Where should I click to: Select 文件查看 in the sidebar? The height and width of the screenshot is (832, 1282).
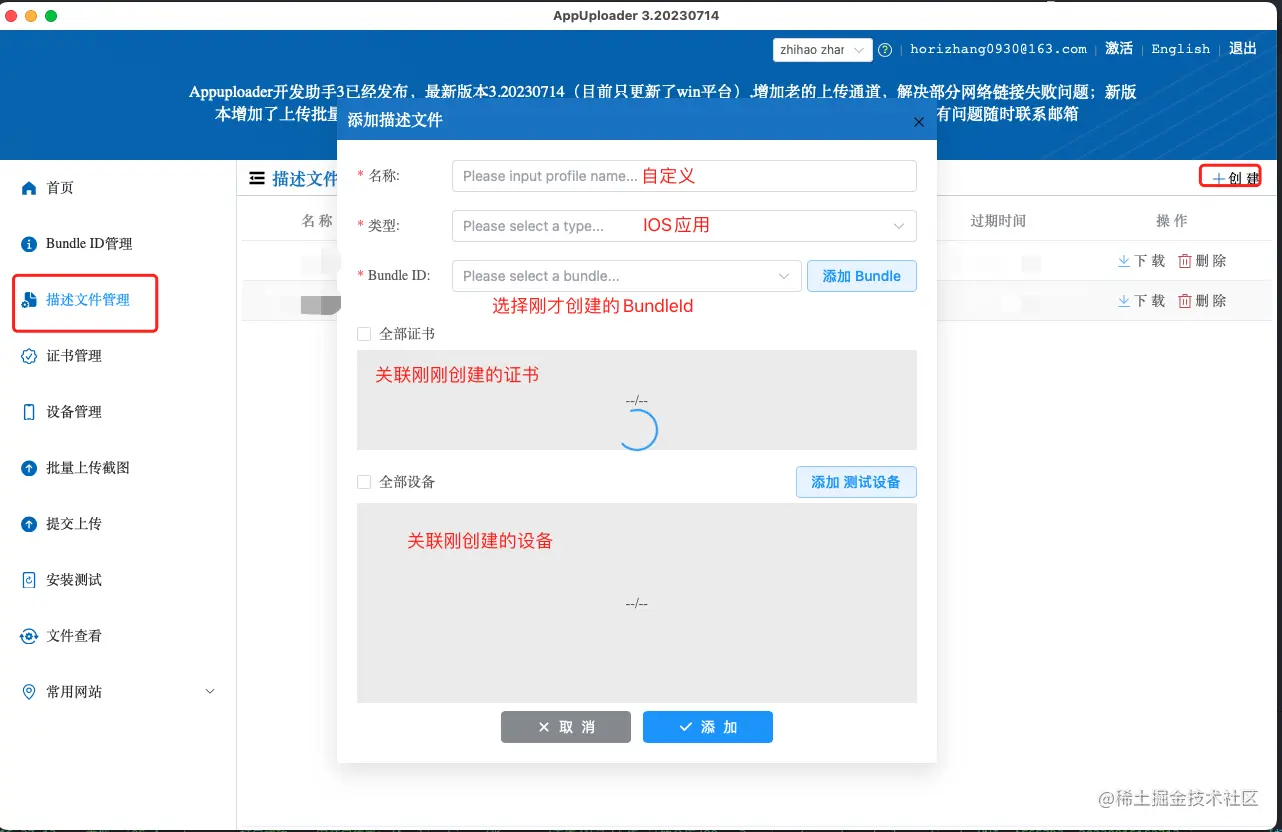click(74, 636)
